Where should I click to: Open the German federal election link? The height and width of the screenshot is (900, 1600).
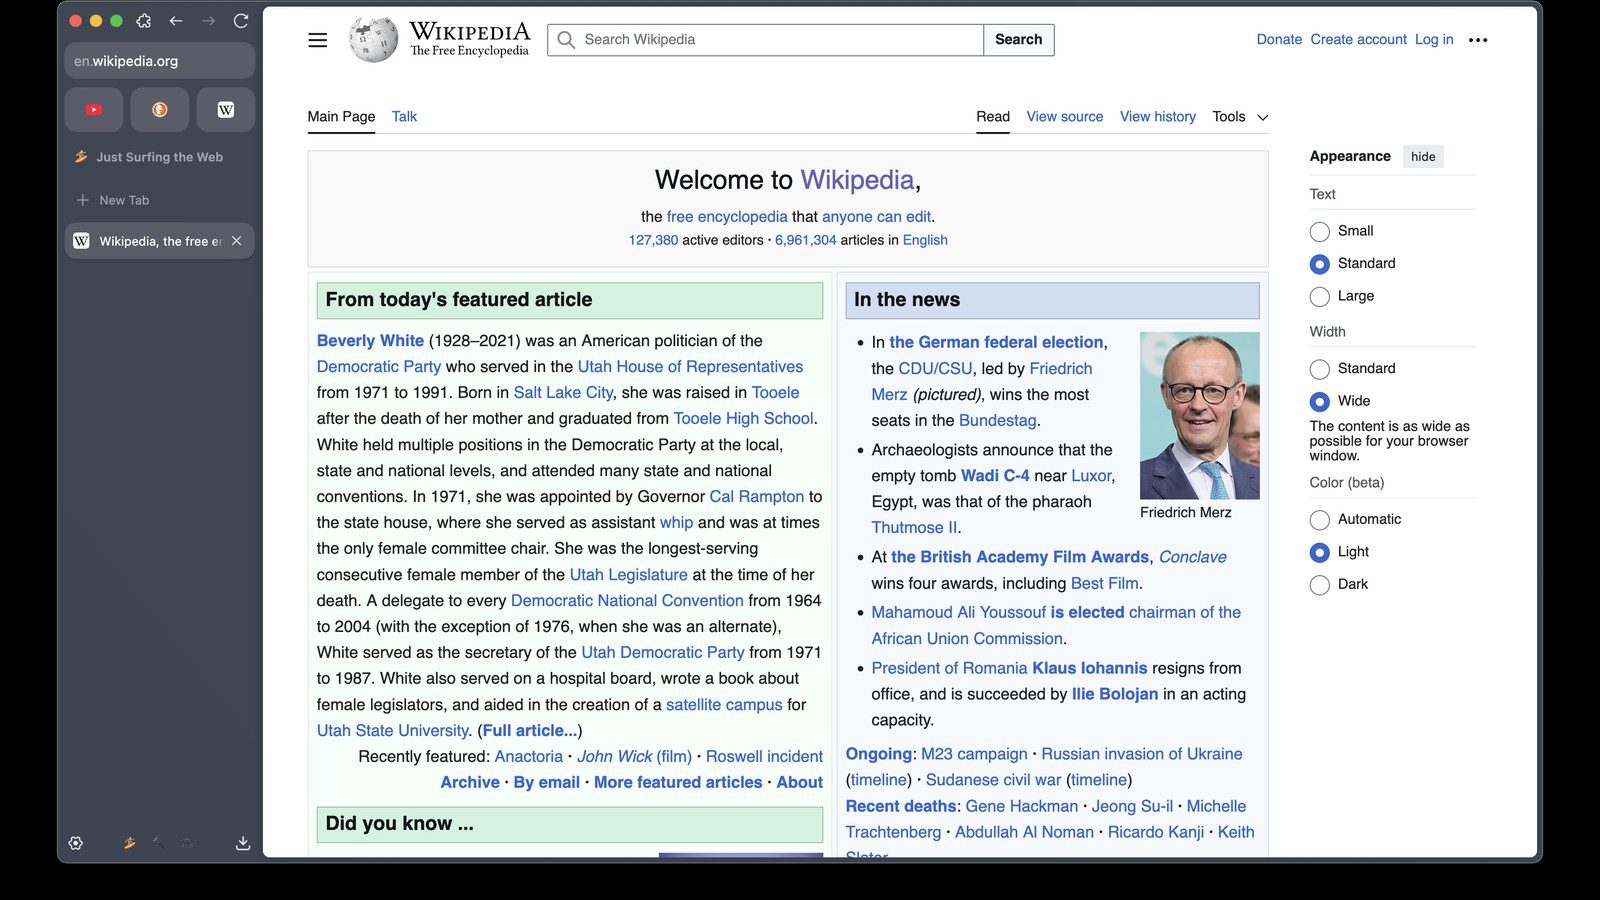coord(996,342)
